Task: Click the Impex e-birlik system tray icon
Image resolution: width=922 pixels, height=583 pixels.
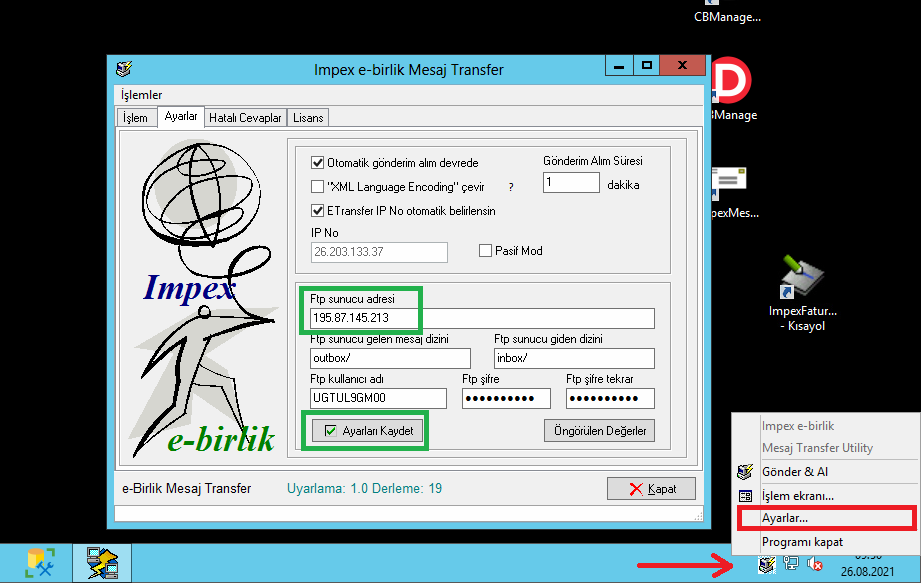Action: coord(767,565)
